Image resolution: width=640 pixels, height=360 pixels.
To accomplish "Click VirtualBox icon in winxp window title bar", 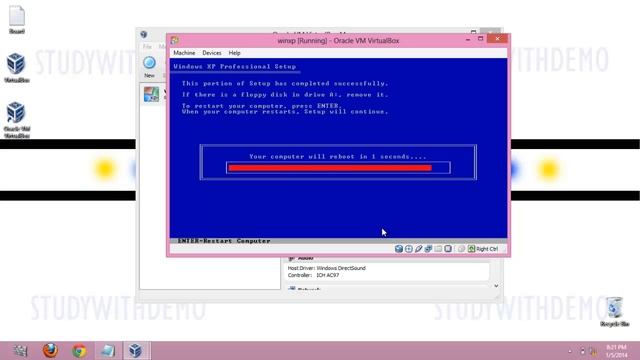I will coord(175,40).
